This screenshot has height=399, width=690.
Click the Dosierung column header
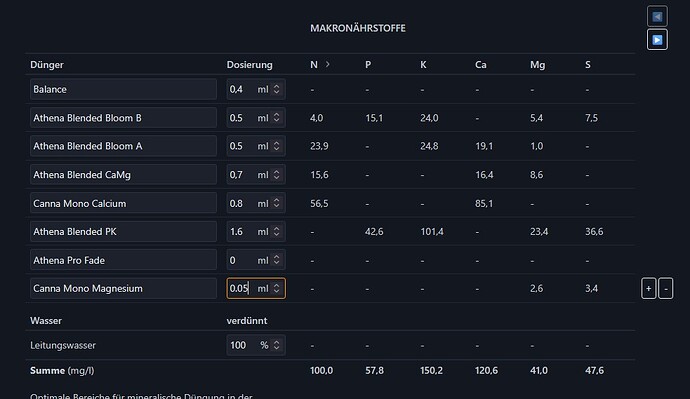(250, 65)
